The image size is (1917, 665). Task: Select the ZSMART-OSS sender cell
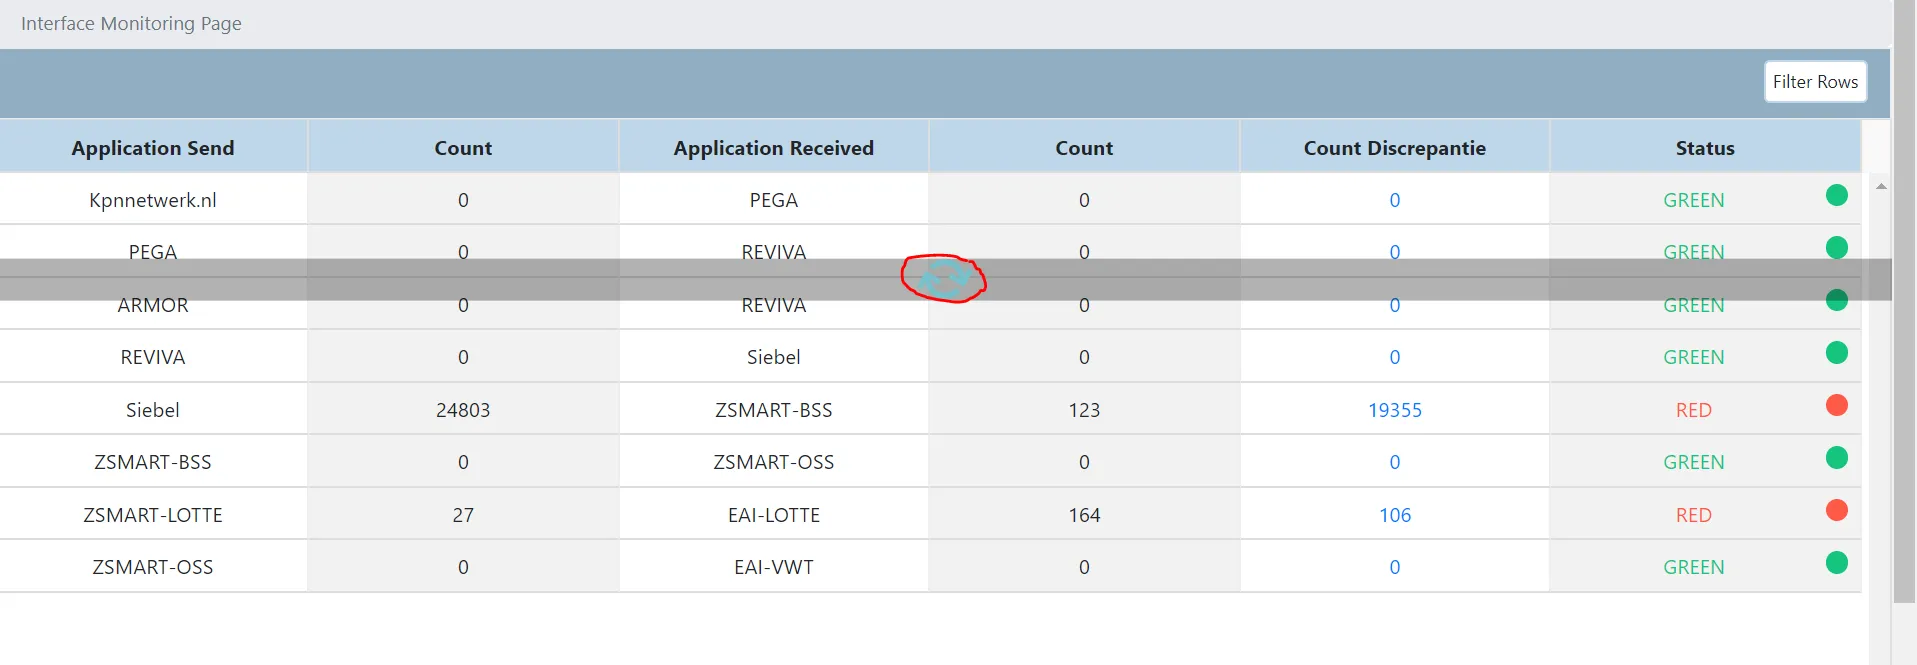pos(153,567)
